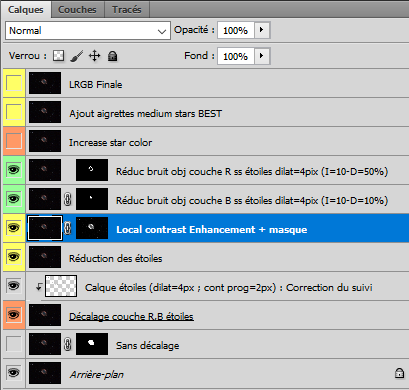Image resolution: width=409 pixels, height=390 pixels.
Task: Select Increase star color layer thumbnail
Action: [x=45, y=141]
